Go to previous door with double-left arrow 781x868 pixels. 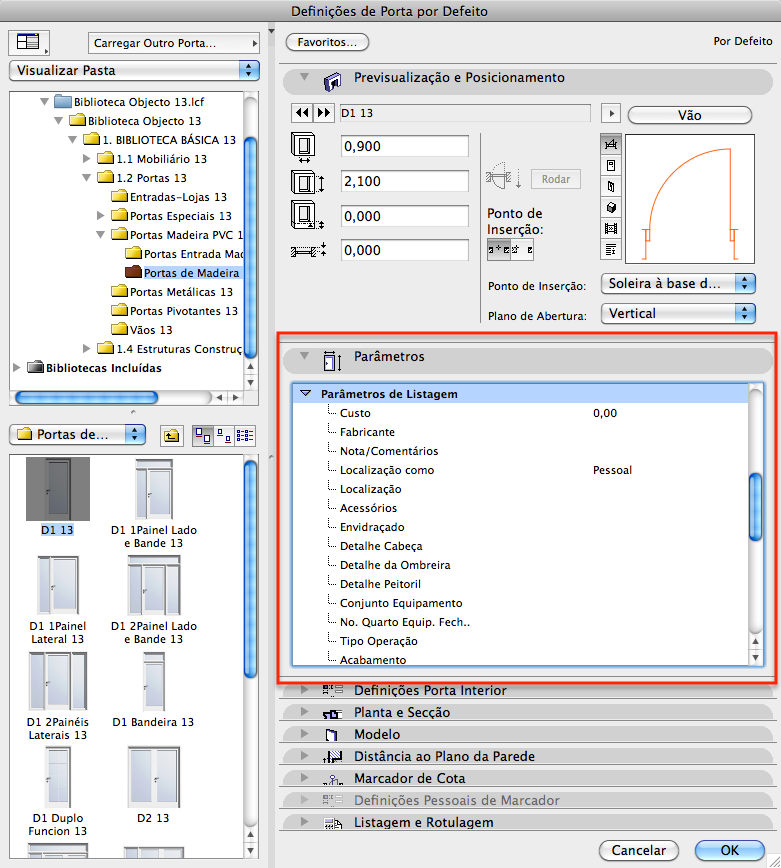pyautogui.click(x=302, y=113)
